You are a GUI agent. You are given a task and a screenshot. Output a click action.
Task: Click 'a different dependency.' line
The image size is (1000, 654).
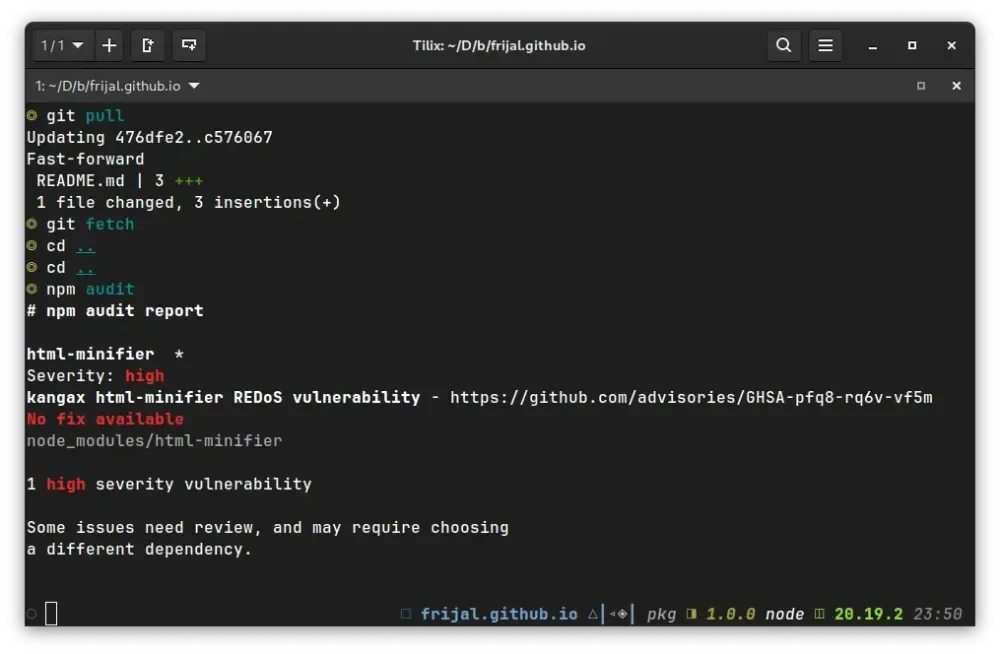click(140, 549)
